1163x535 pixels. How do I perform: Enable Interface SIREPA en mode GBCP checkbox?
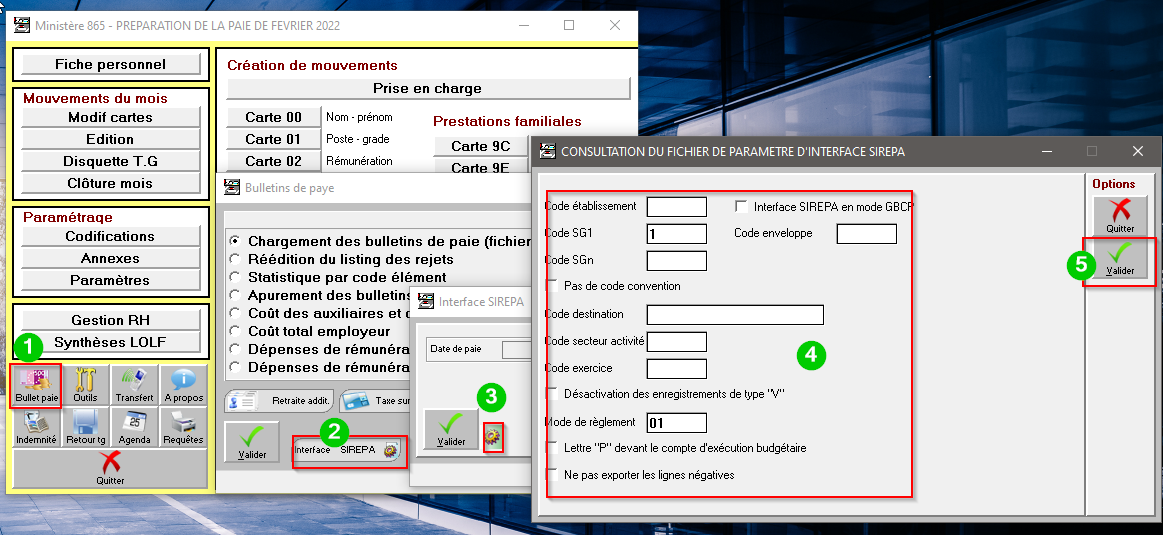tap(741, 207)
